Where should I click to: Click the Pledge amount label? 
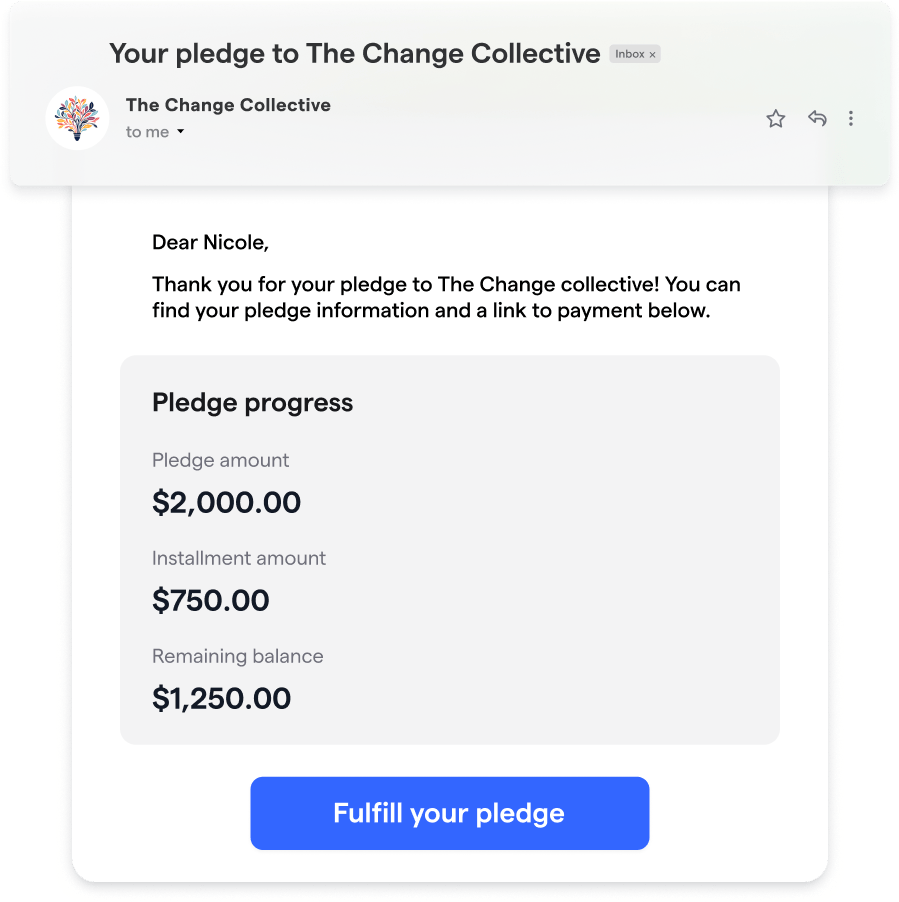coord(221,460)
